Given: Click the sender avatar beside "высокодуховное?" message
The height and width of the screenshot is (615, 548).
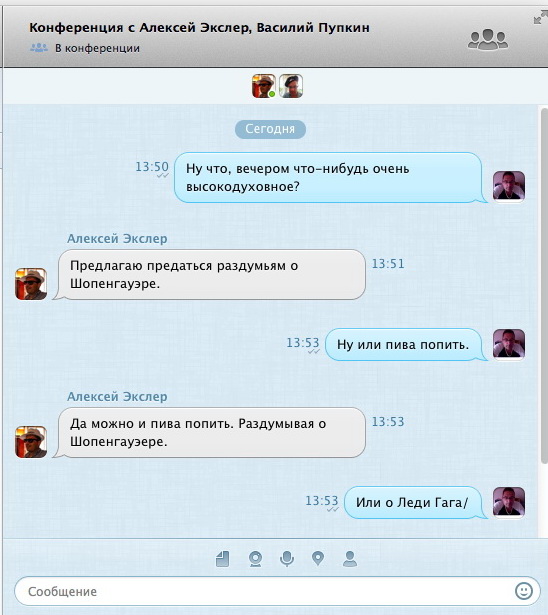Looking at the screenshot, I should pyautogui.click(x=509, y=186).
